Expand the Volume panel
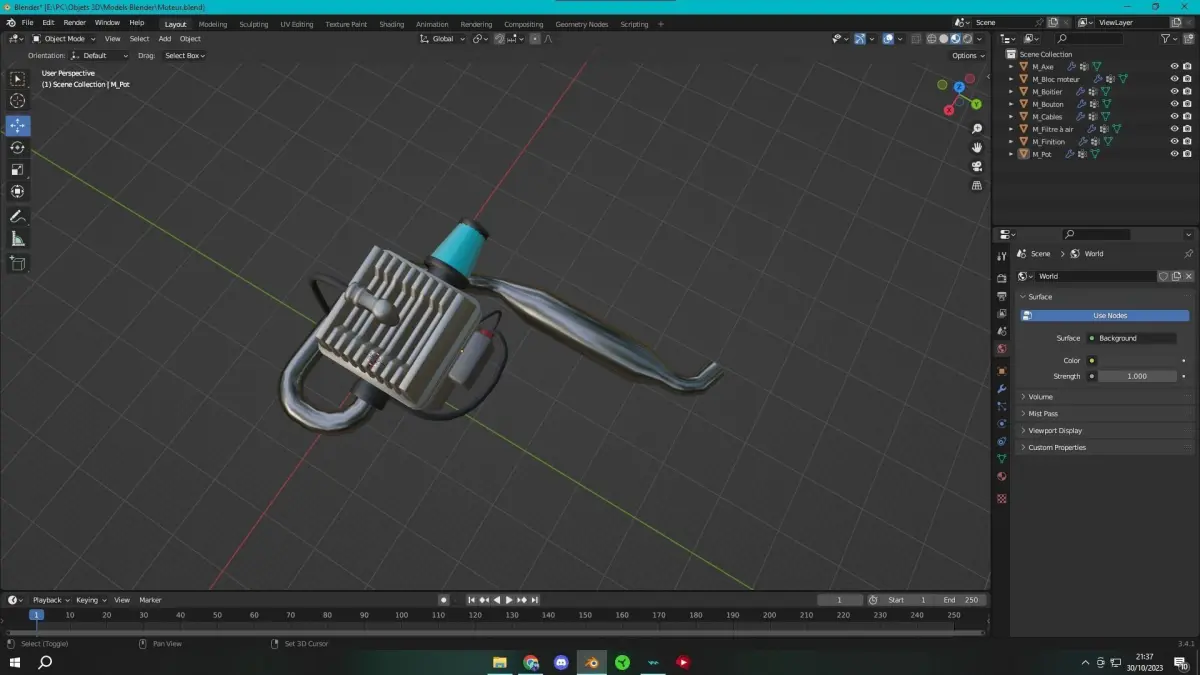The height and width of the screenshot is (675, 1200). 1104,397
